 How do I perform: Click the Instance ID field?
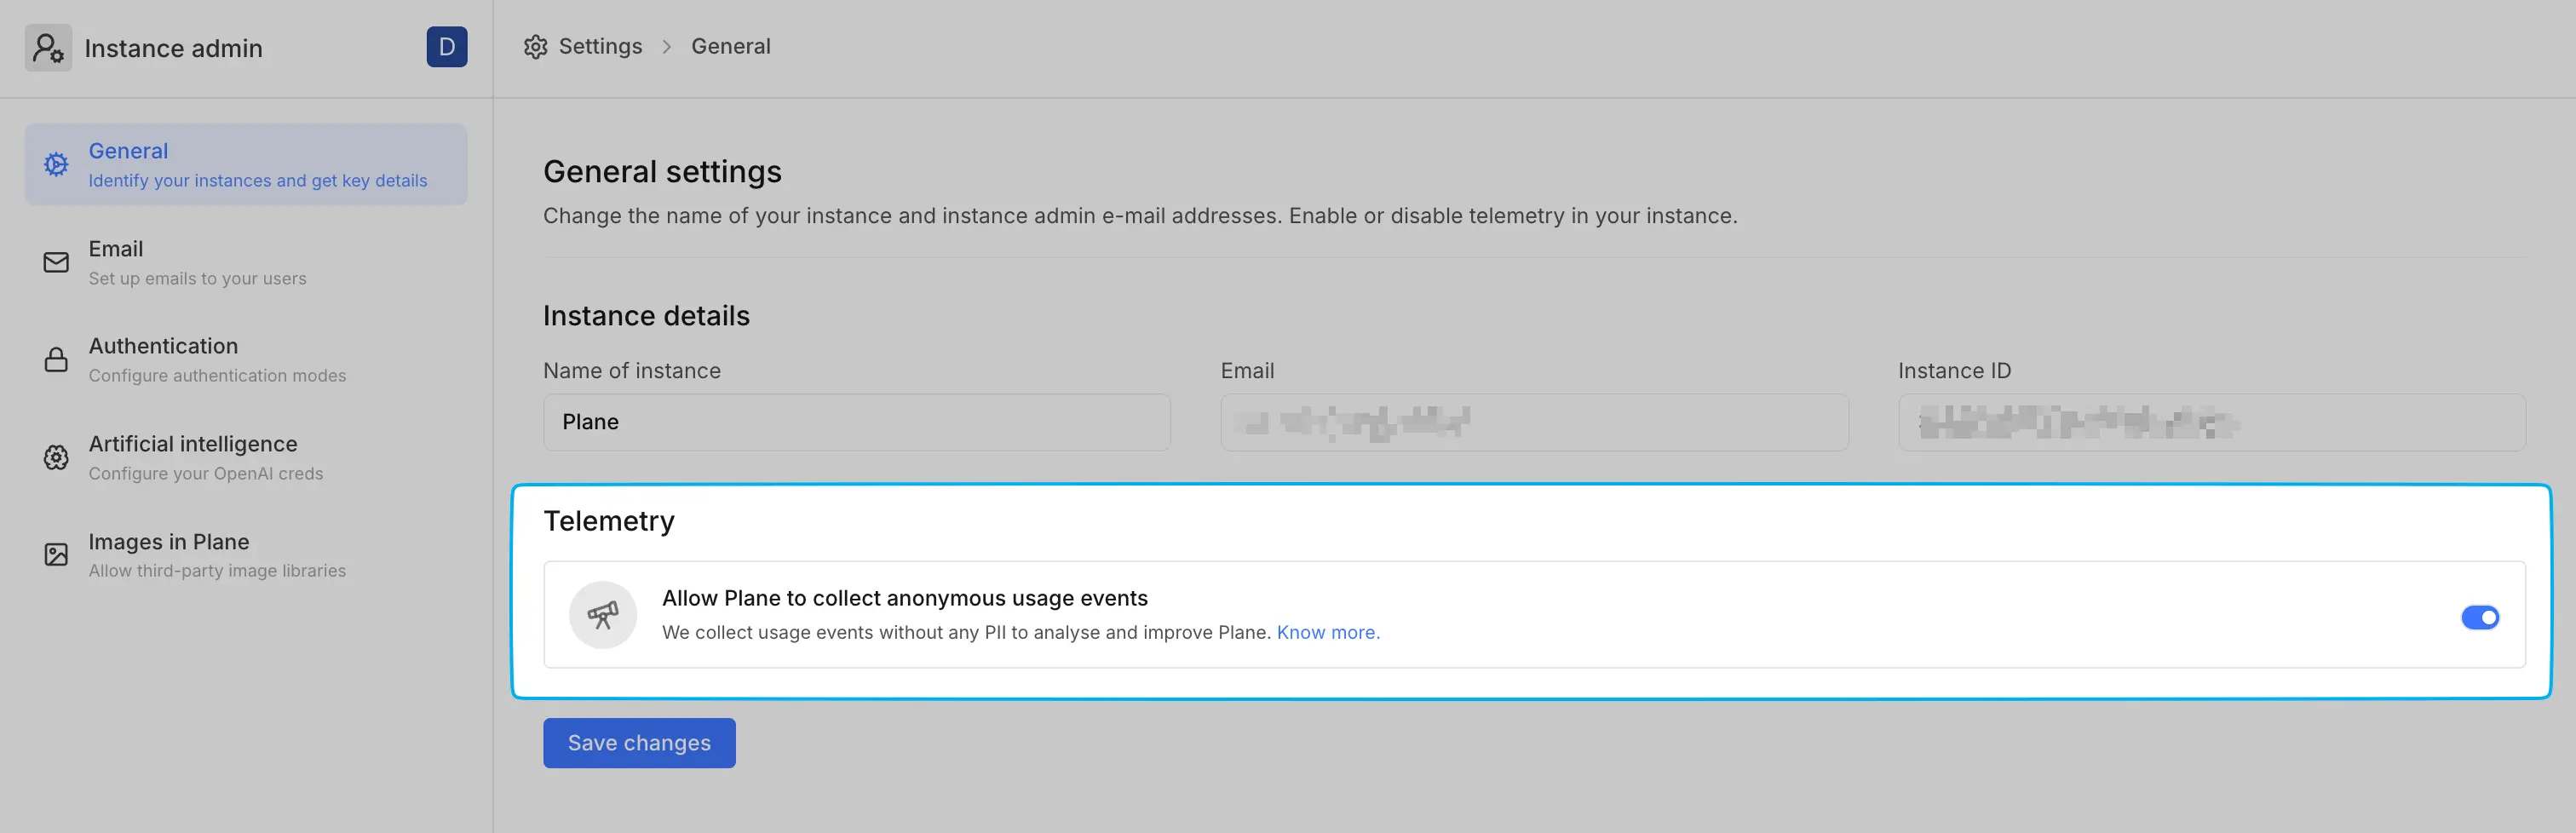point(2211,422)
